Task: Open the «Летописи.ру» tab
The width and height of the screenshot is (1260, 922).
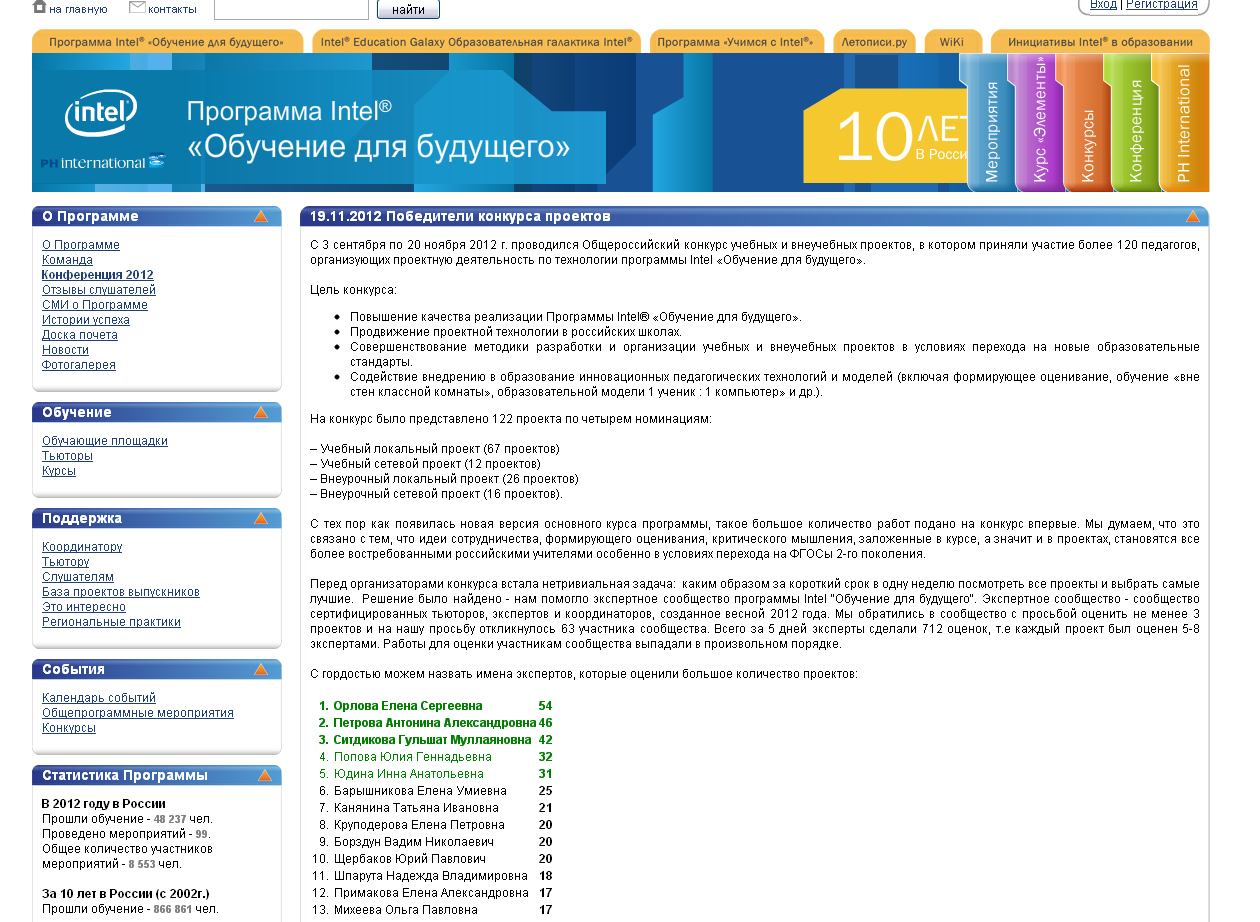Action: pyautogui.click(x=874, y=42)
